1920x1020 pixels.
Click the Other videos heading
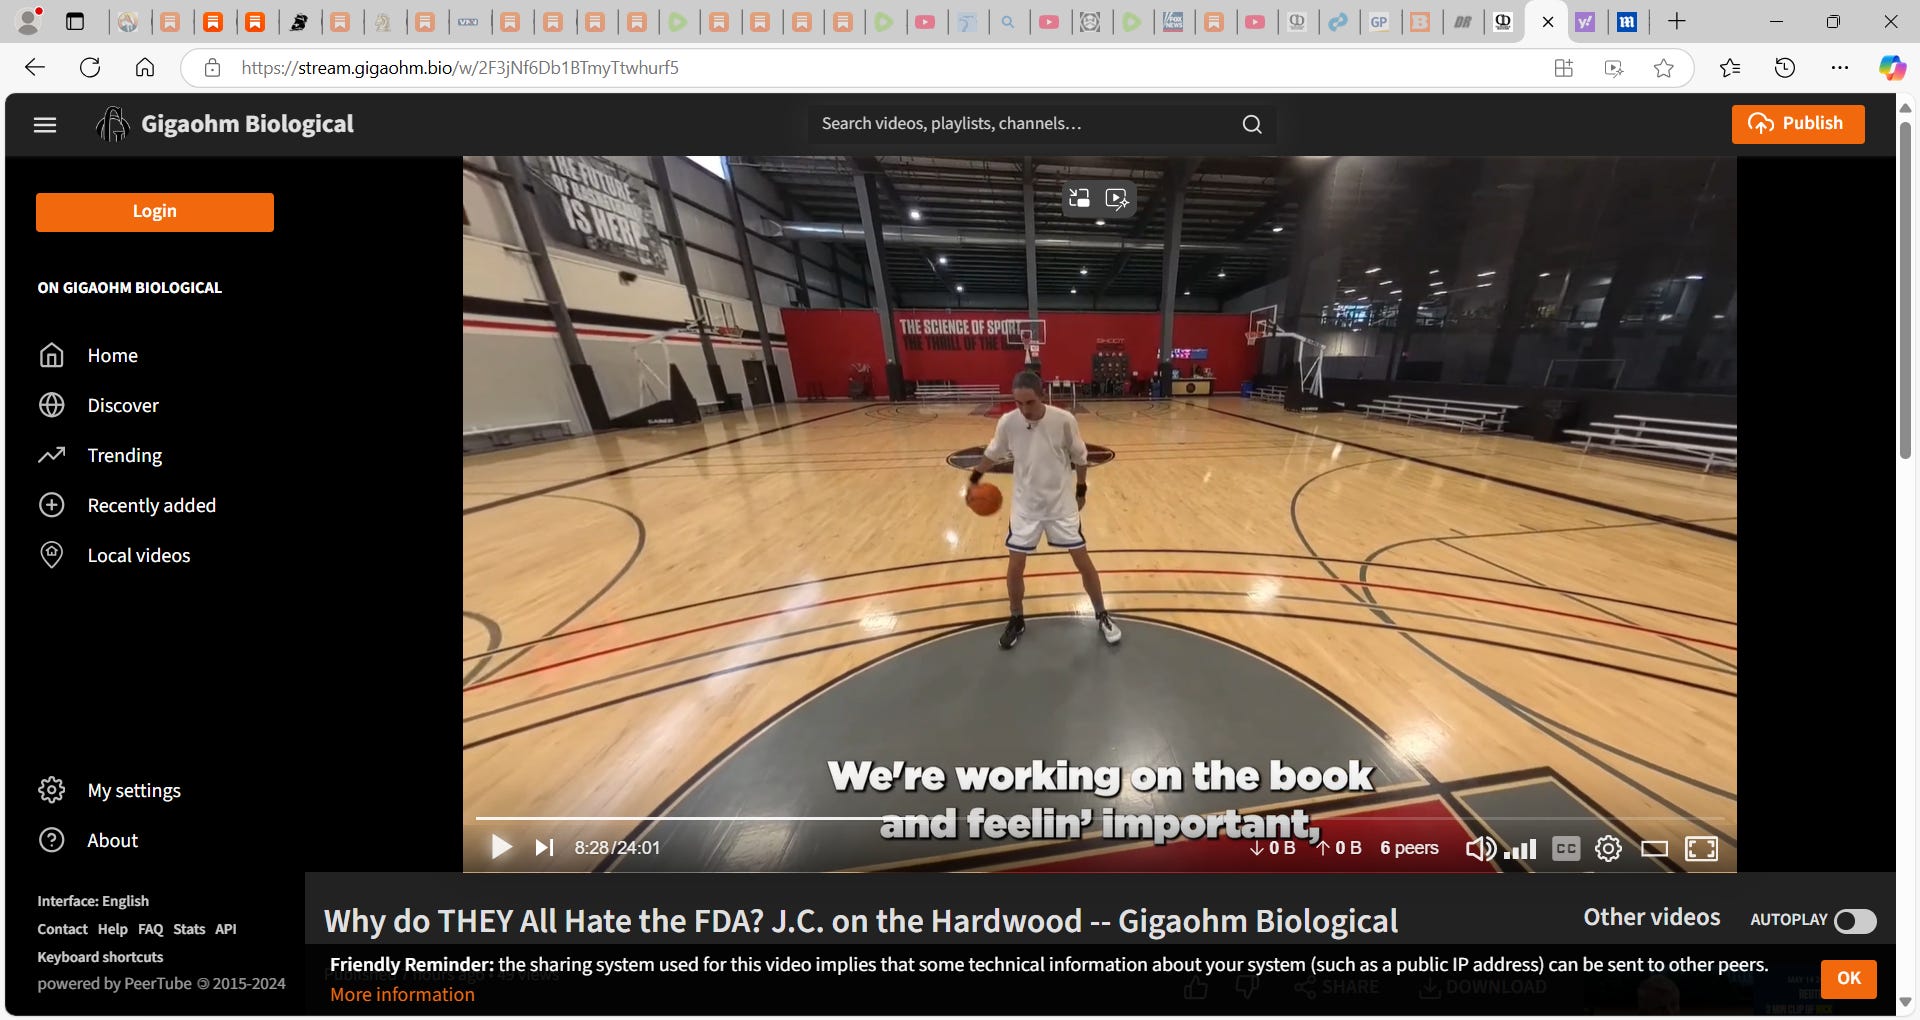point(1652,918)
